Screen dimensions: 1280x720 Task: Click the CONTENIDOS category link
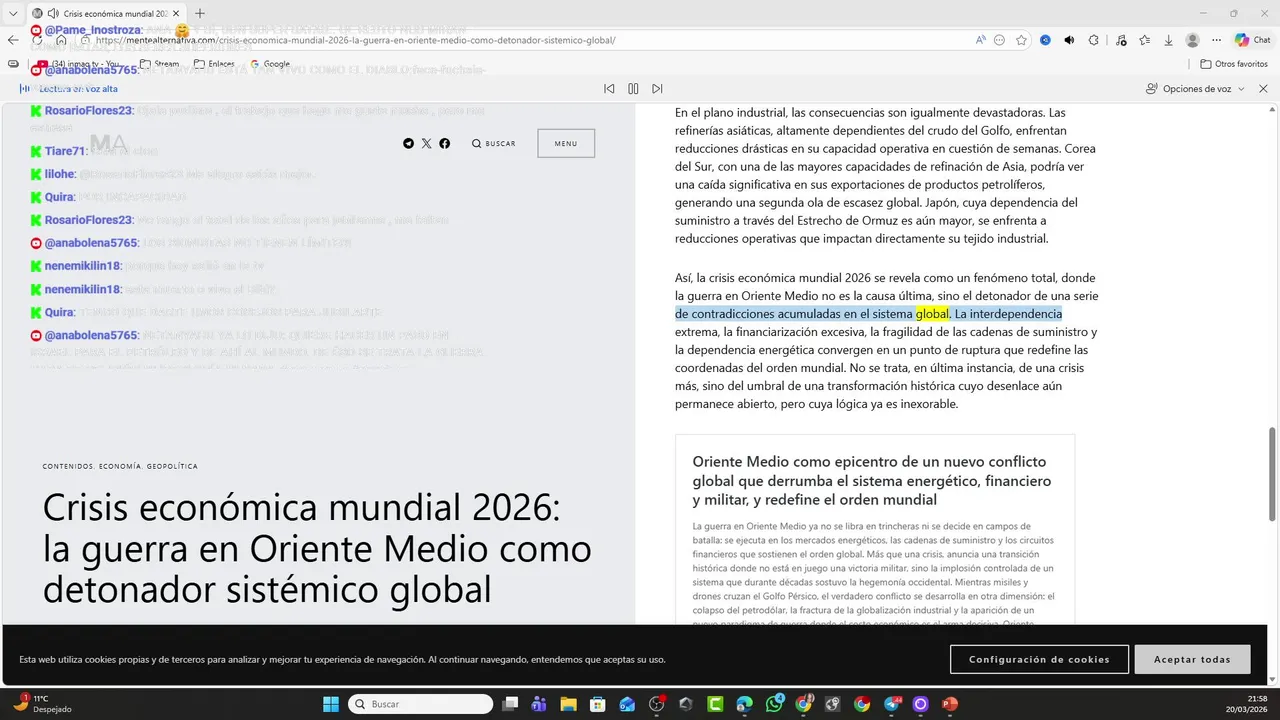point(67,466)
